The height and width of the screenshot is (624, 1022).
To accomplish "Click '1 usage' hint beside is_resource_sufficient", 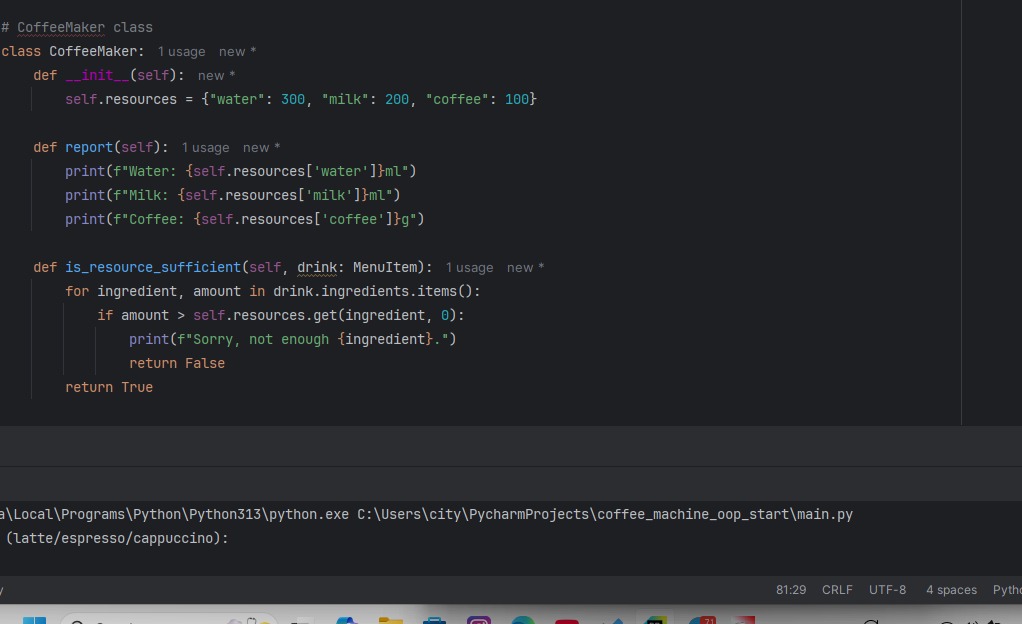I will coord(469,267).
